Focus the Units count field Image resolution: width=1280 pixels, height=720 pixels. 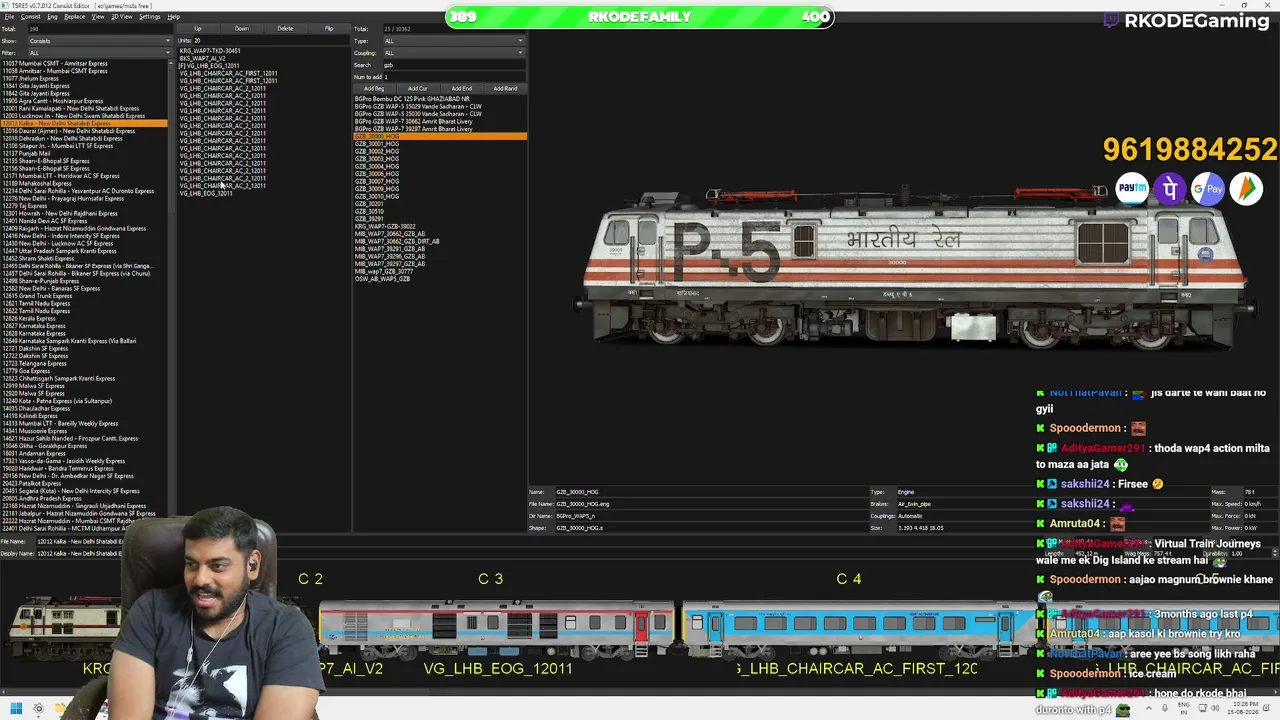[270, 41]
